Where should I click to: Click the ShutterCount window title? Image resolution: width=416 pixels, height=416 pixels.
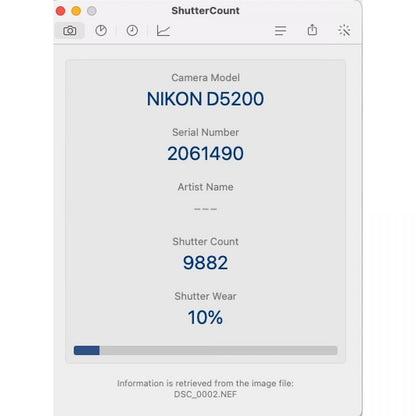[205, 11]
